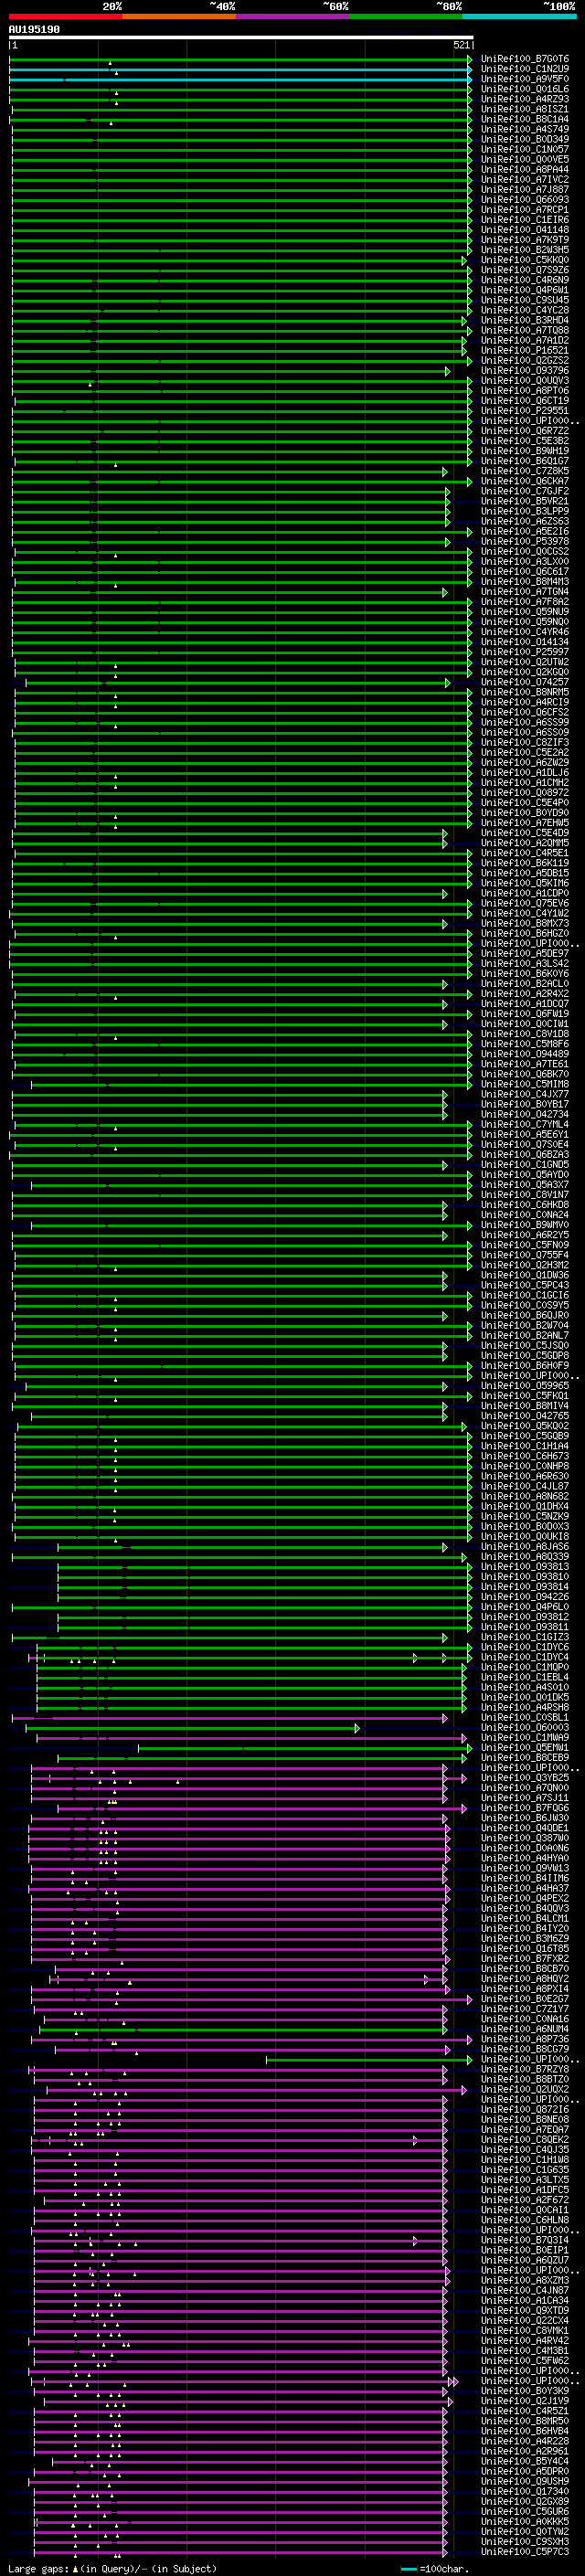Open hit UniRef100_A4RZ93
This screenshot has height=2576, width=585.
pyautogui.click(x=525, y=99)
